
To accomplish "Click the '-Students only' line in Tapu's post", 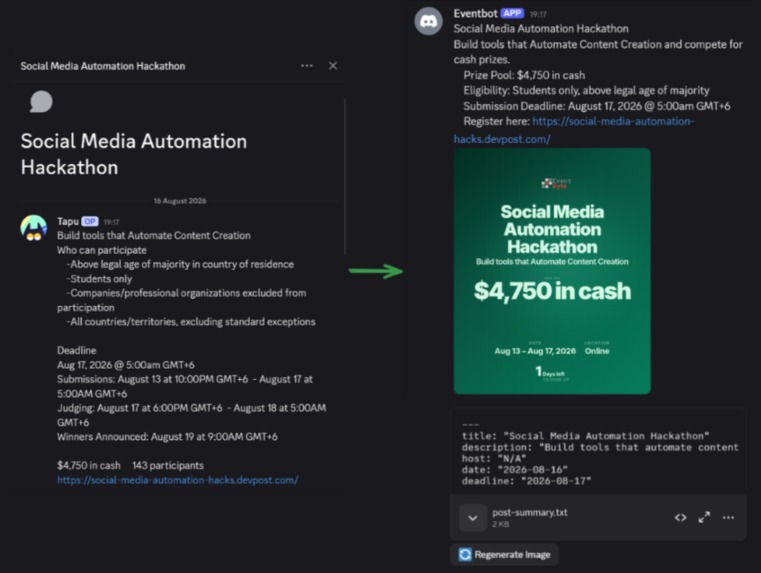I will pos(99,279).
